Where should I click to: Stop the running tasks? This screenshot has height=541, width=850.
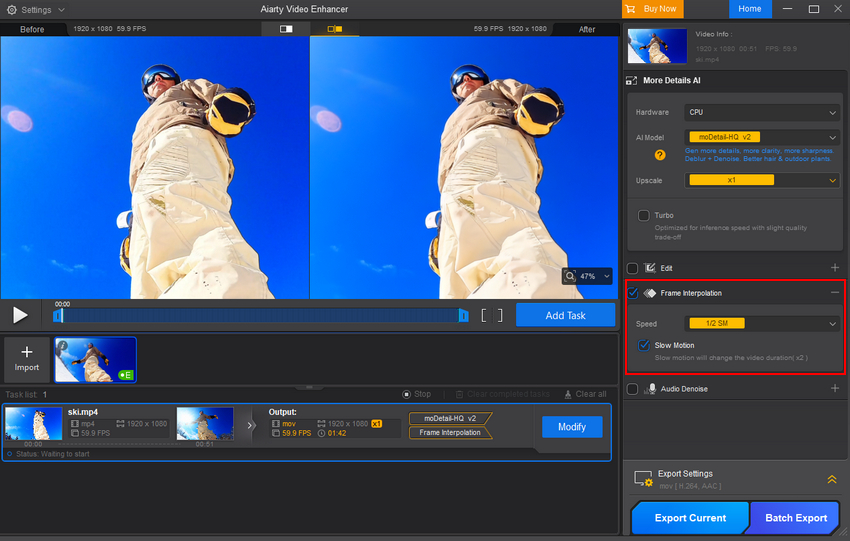pyautogui.click(x=416, y=394)
